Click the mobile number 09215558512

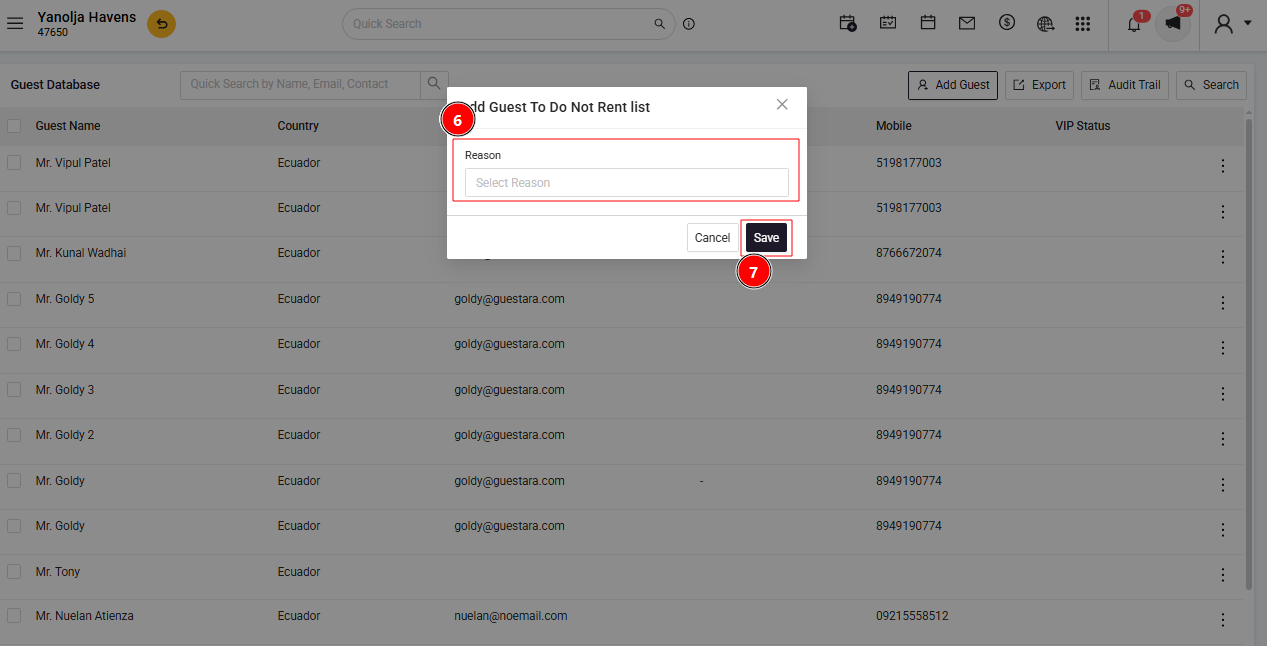tap(912, 616)
